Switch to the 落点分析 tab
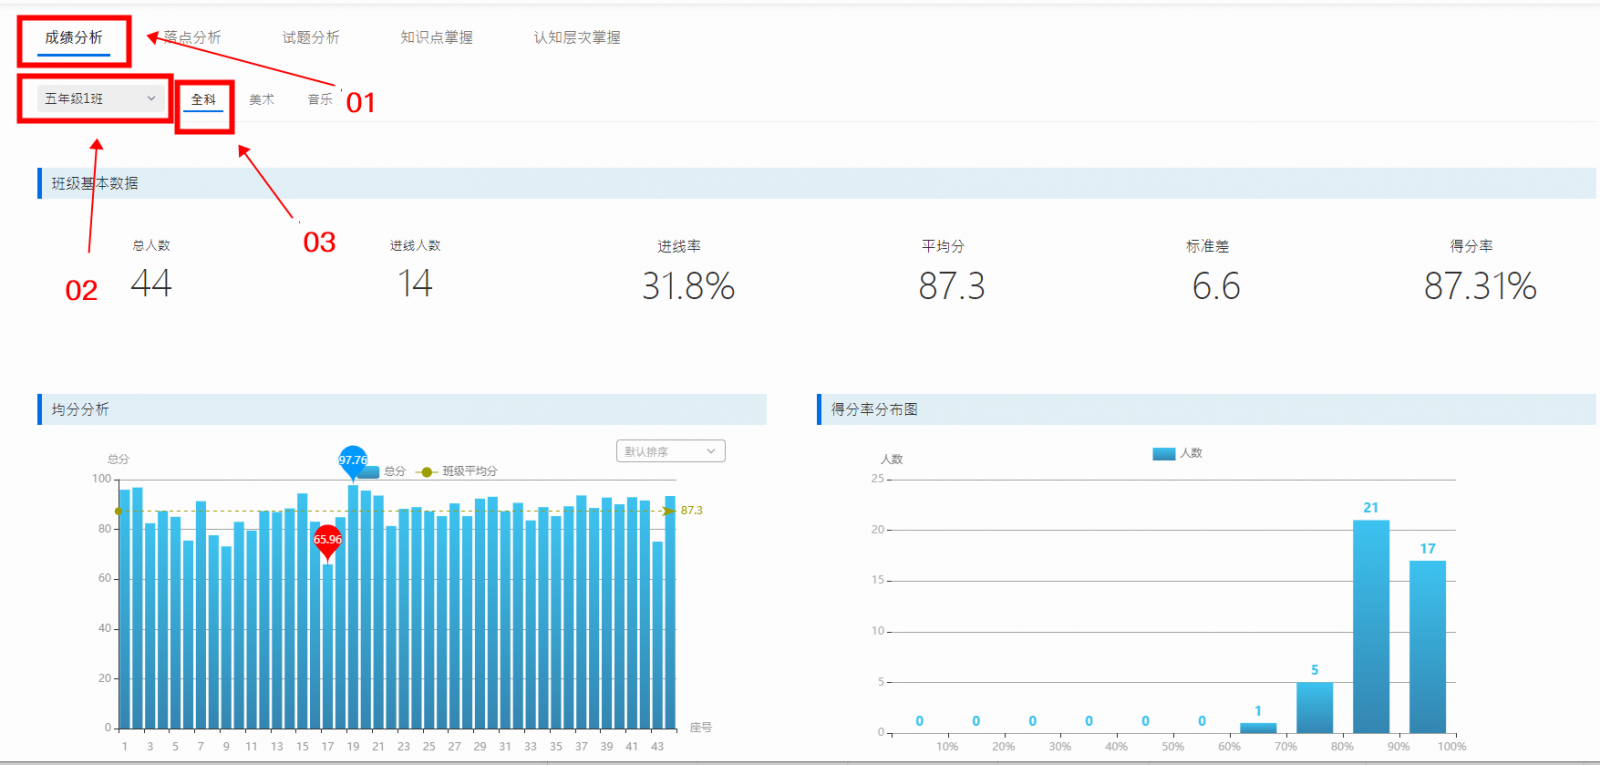Viewport: 1600px width, 765px height. 192,37
